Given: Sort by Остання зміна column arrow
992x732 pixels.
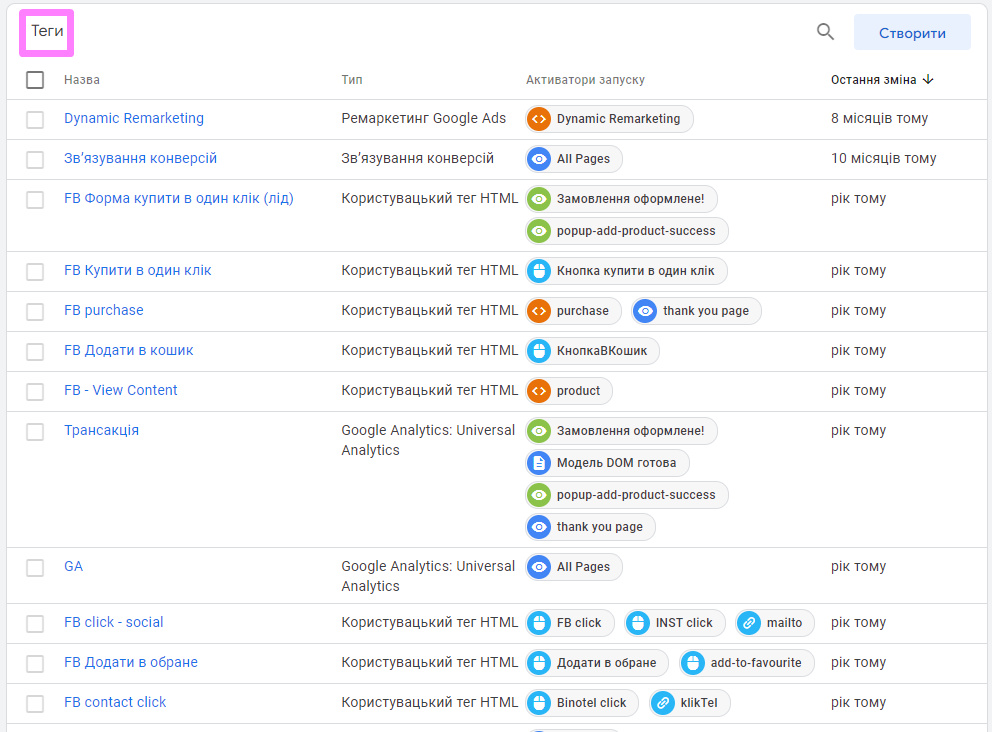Looking at the screenshot, I should coord(928,80).
